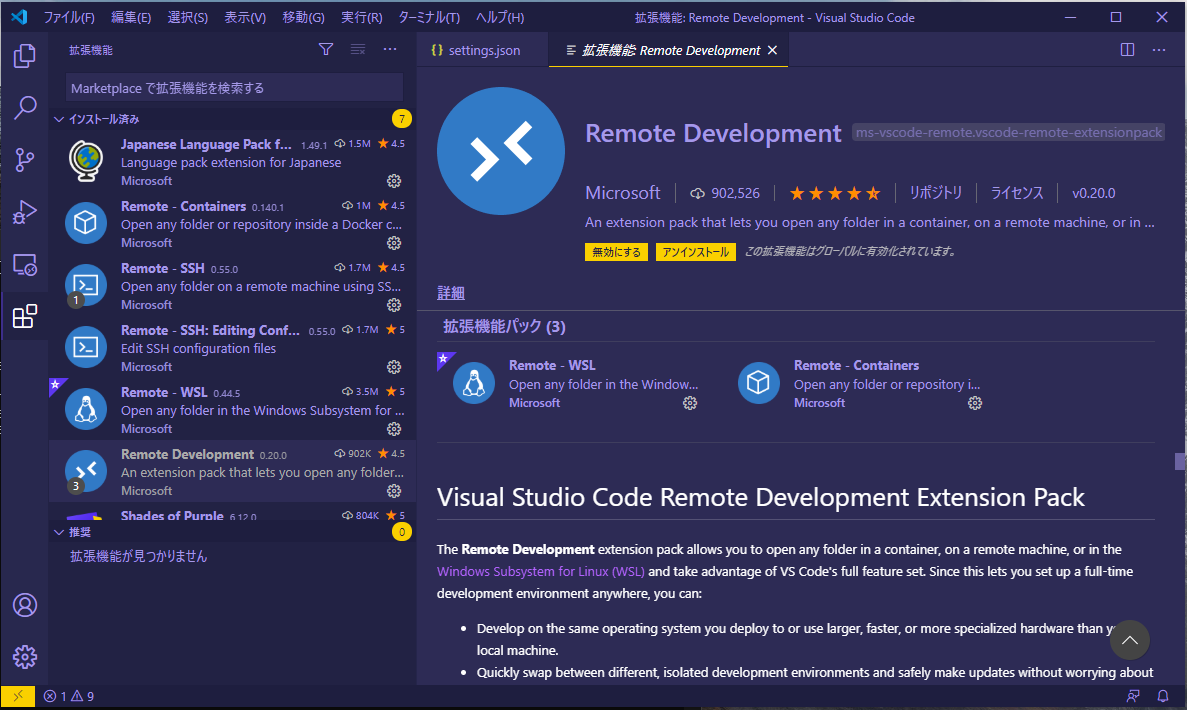Click the large Remote Development logo
Image resolution: width=1187 pixels, height=710 pixels.
tap(500, 151)
